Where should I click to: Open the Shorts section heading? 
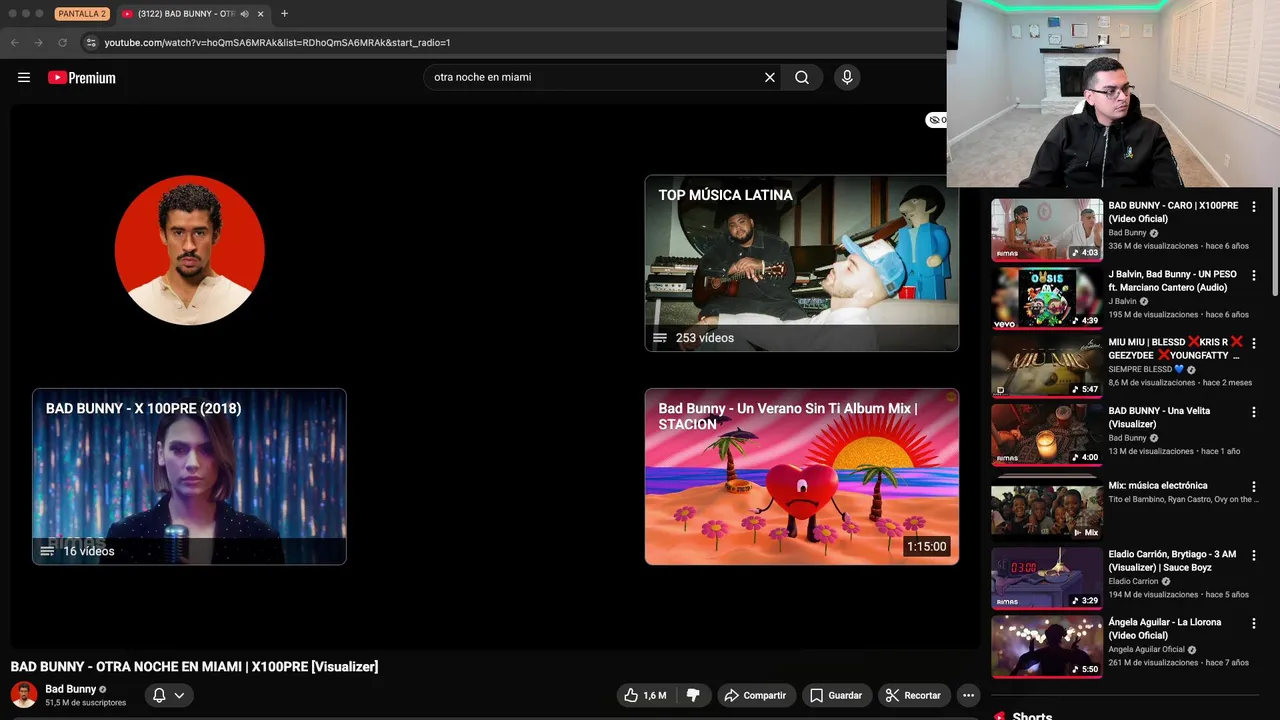1032,716
